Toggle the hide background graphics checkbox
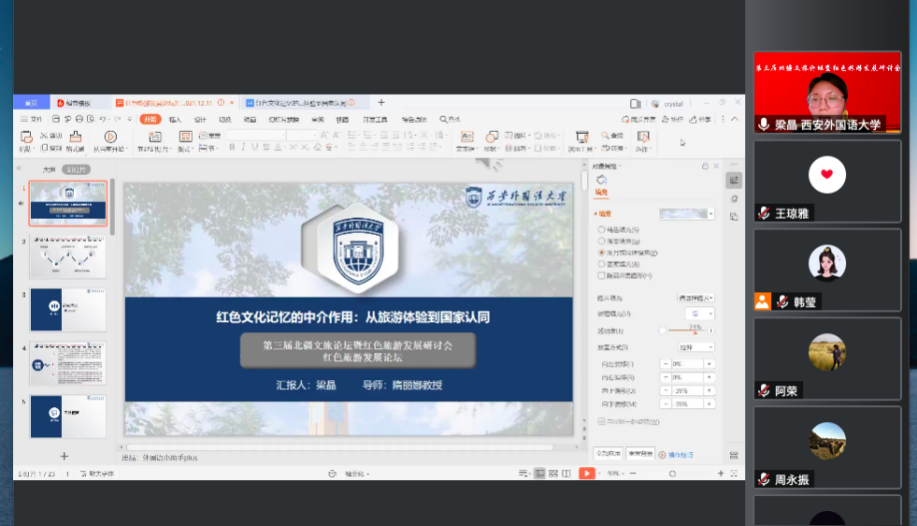 tap(601, 275)
